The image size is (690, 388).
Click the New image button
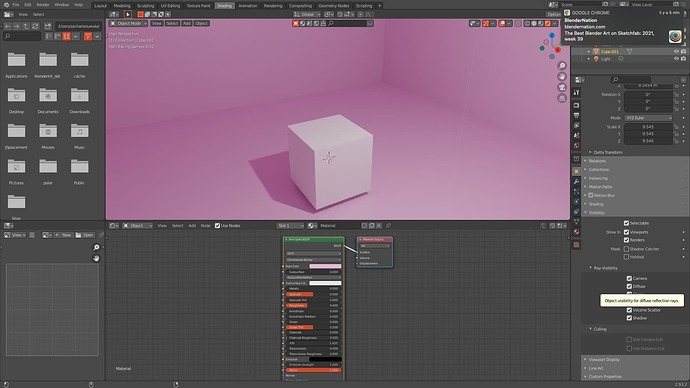63,235
